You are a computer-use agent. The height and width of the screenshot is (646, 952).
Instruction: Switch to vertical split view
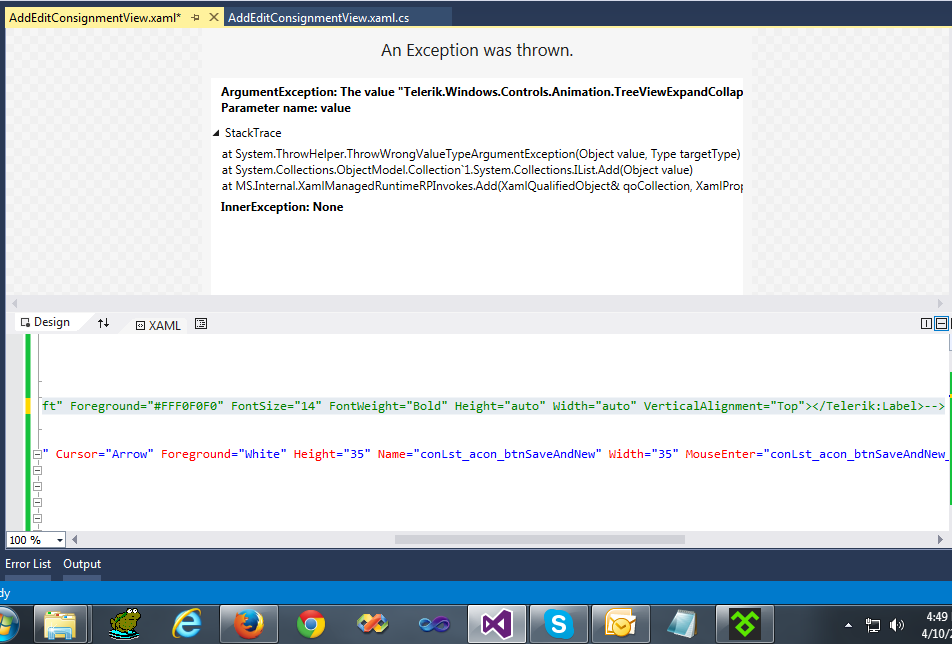926,324
